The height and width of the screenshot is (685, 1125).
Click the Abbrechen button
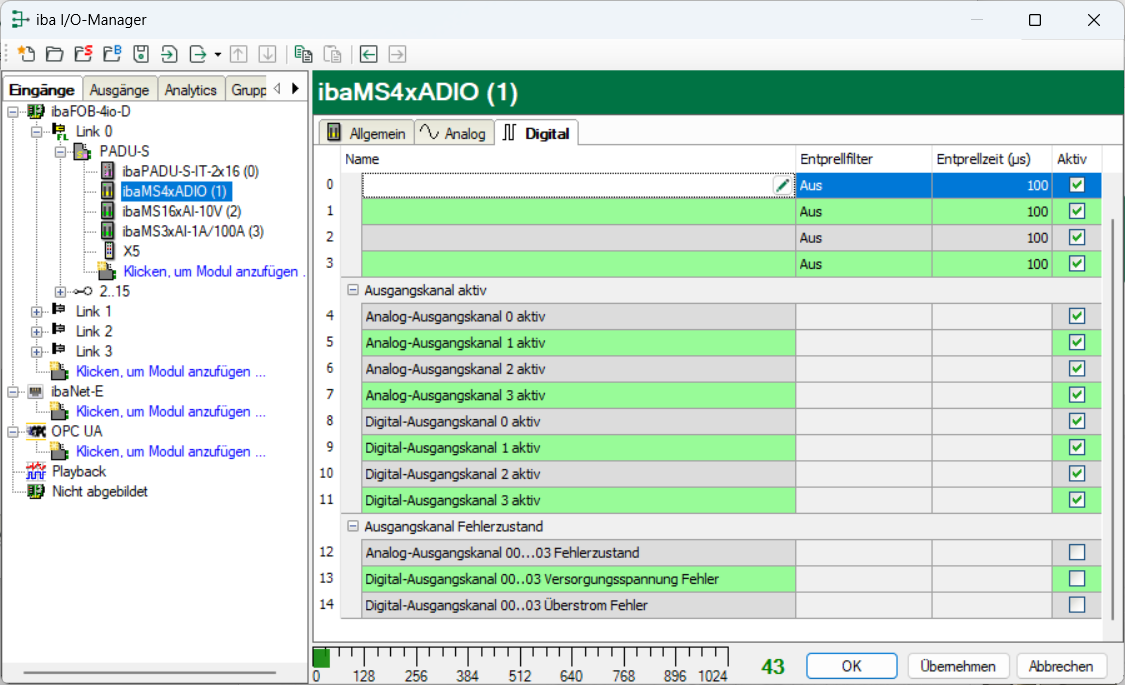click(1061, 666)
